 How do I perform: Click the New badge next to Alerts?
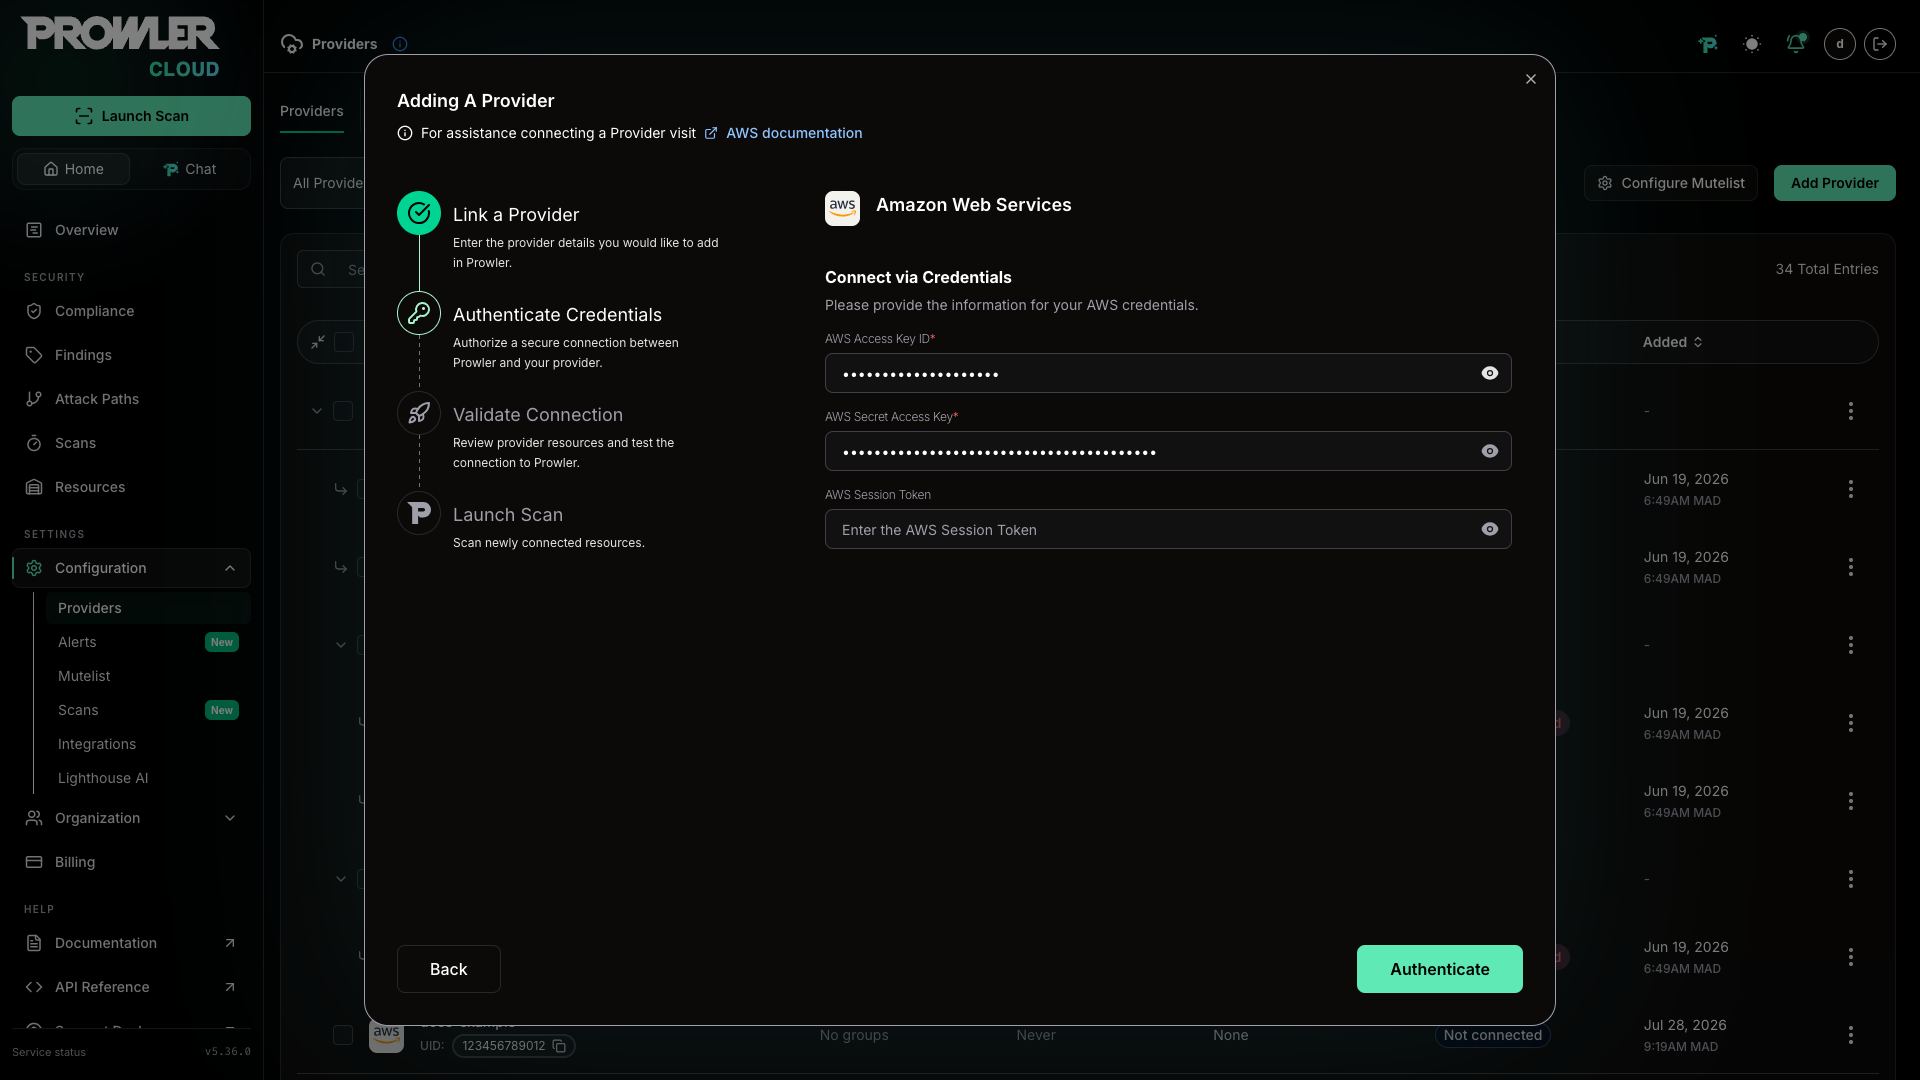pyautogui.click(x=222, y=642)
